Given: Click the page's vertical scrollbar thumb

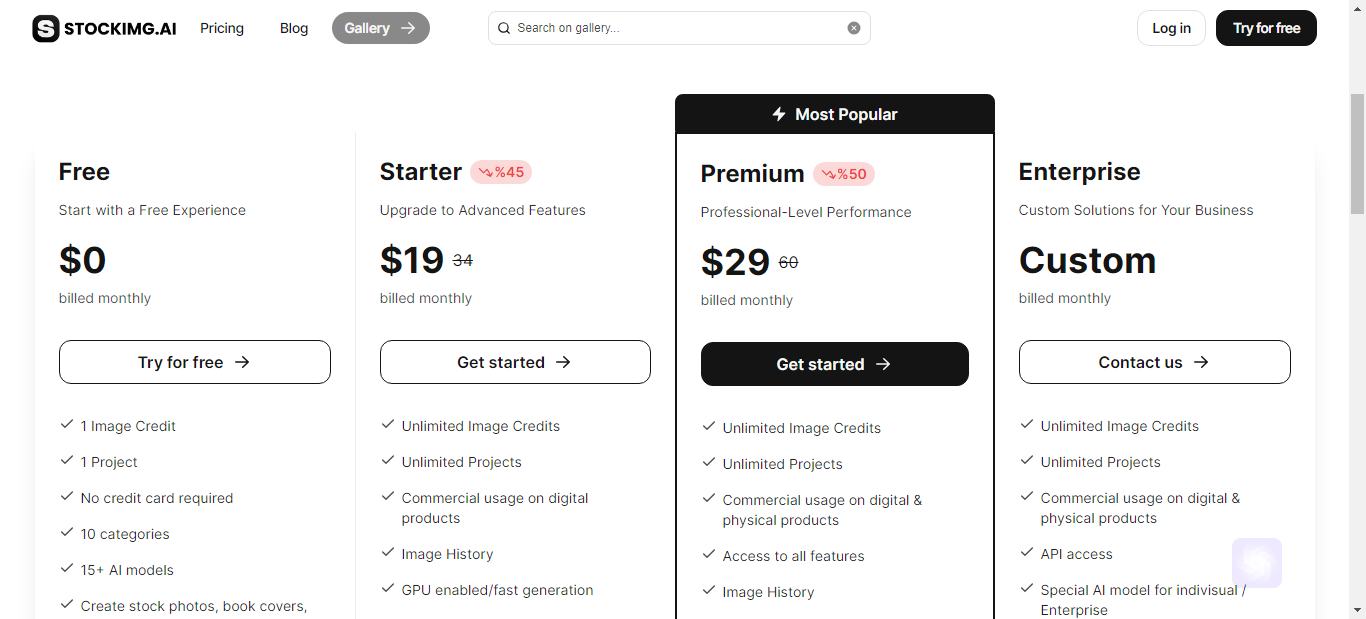Looking at the screenshot, I should point(1357,154).
